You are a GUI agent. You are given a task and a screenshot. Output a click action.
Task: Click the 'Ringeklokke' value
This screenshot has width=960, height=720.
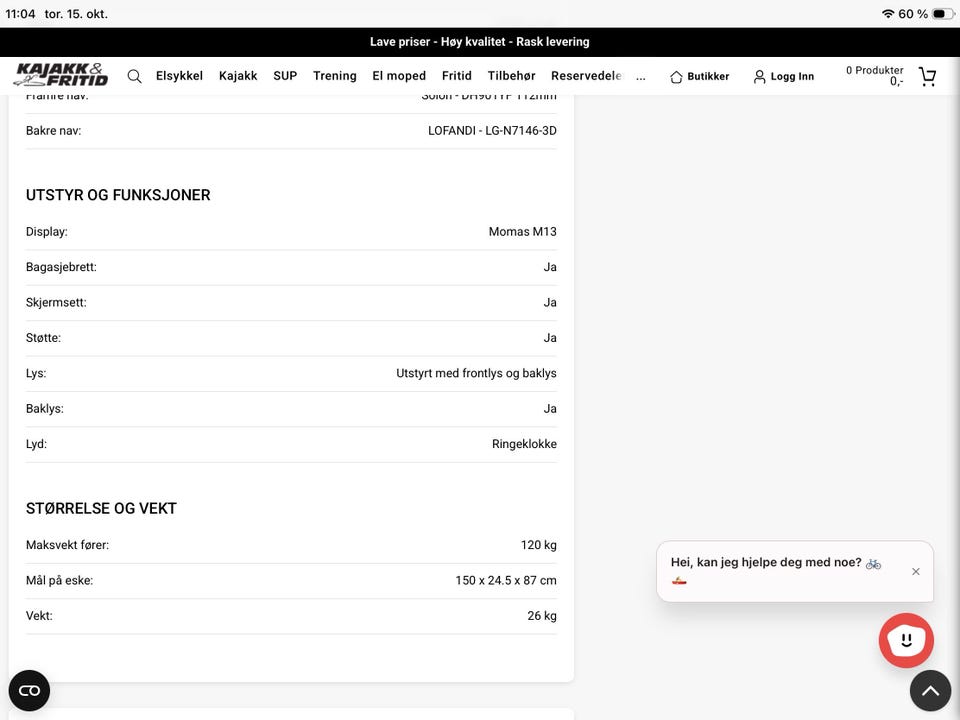click(525, 444)
